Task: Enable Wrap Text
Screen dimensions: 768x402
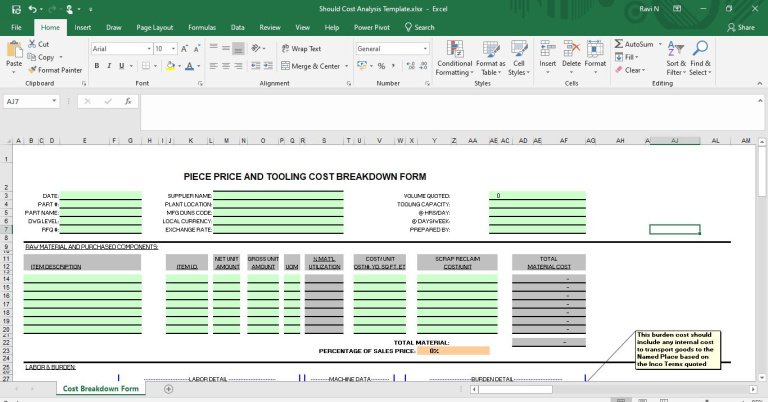Action: point(301,48)
